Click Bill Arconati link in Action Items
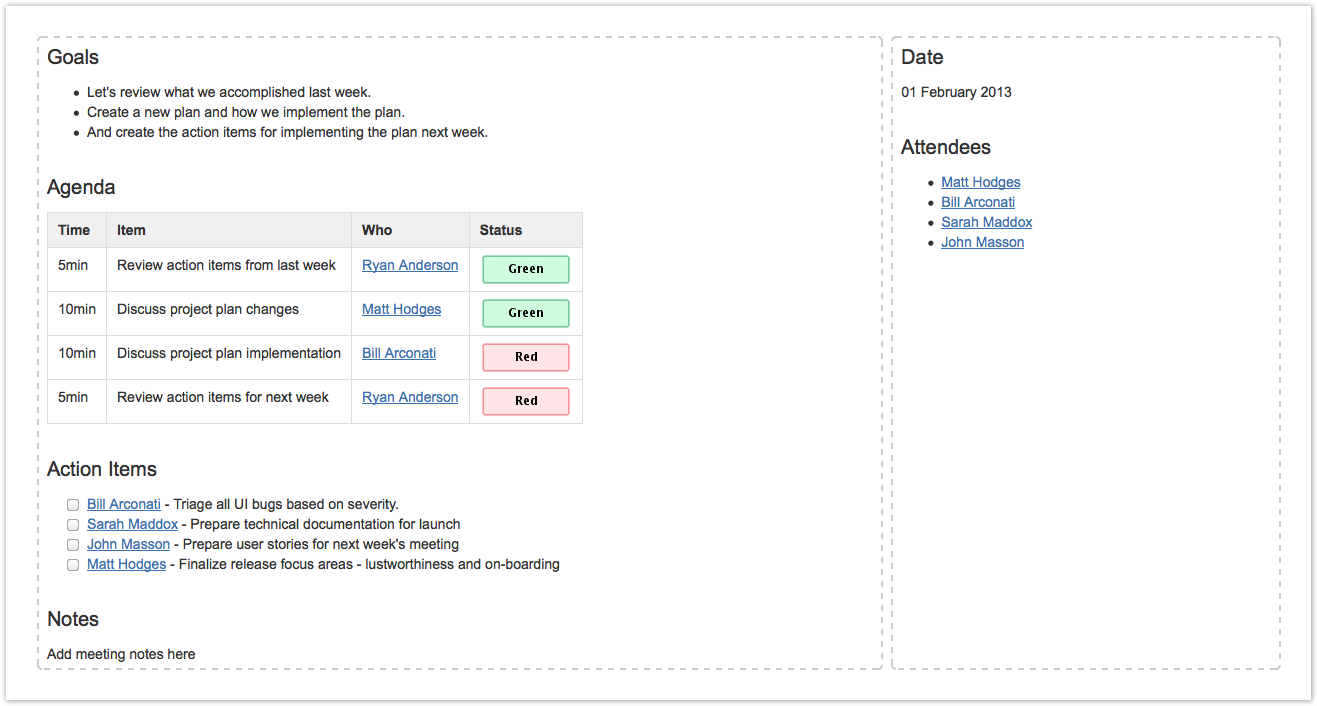This screenshot has width=1317, height=706. click(x=124, y=504)
